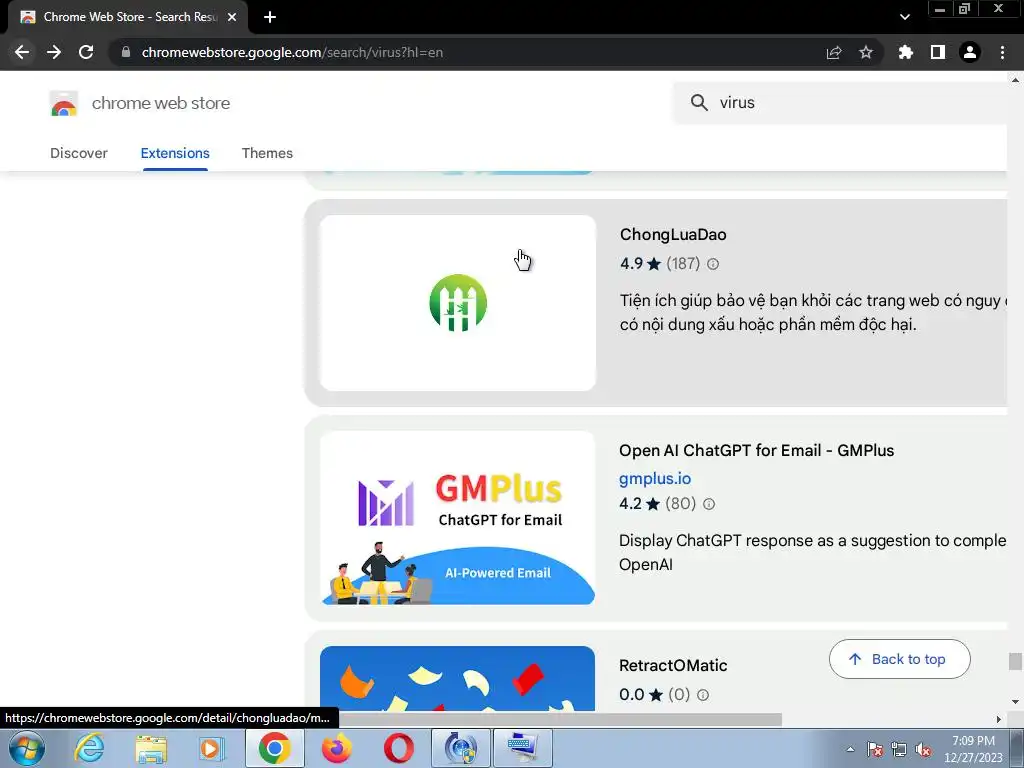
Task: Click the Chrome taskbar icon
Action: coord(274,748)
